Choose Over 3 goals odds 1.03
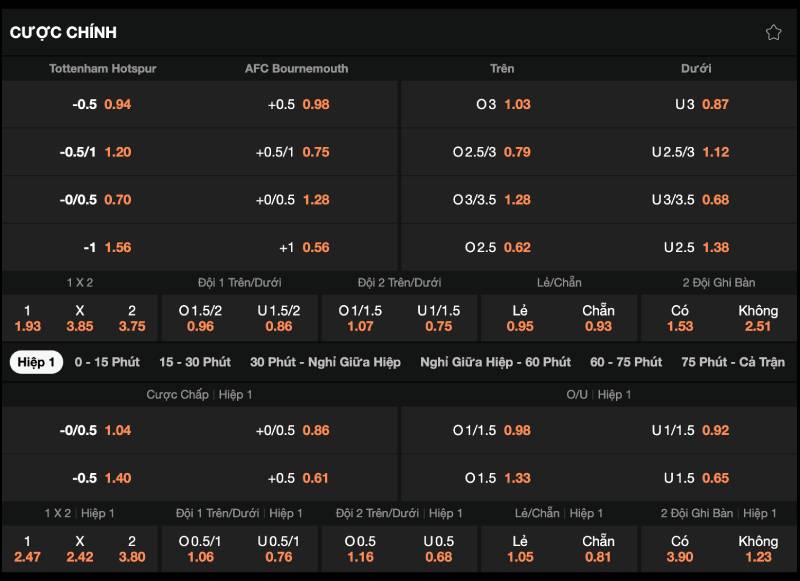 click(x=502, y=104)
